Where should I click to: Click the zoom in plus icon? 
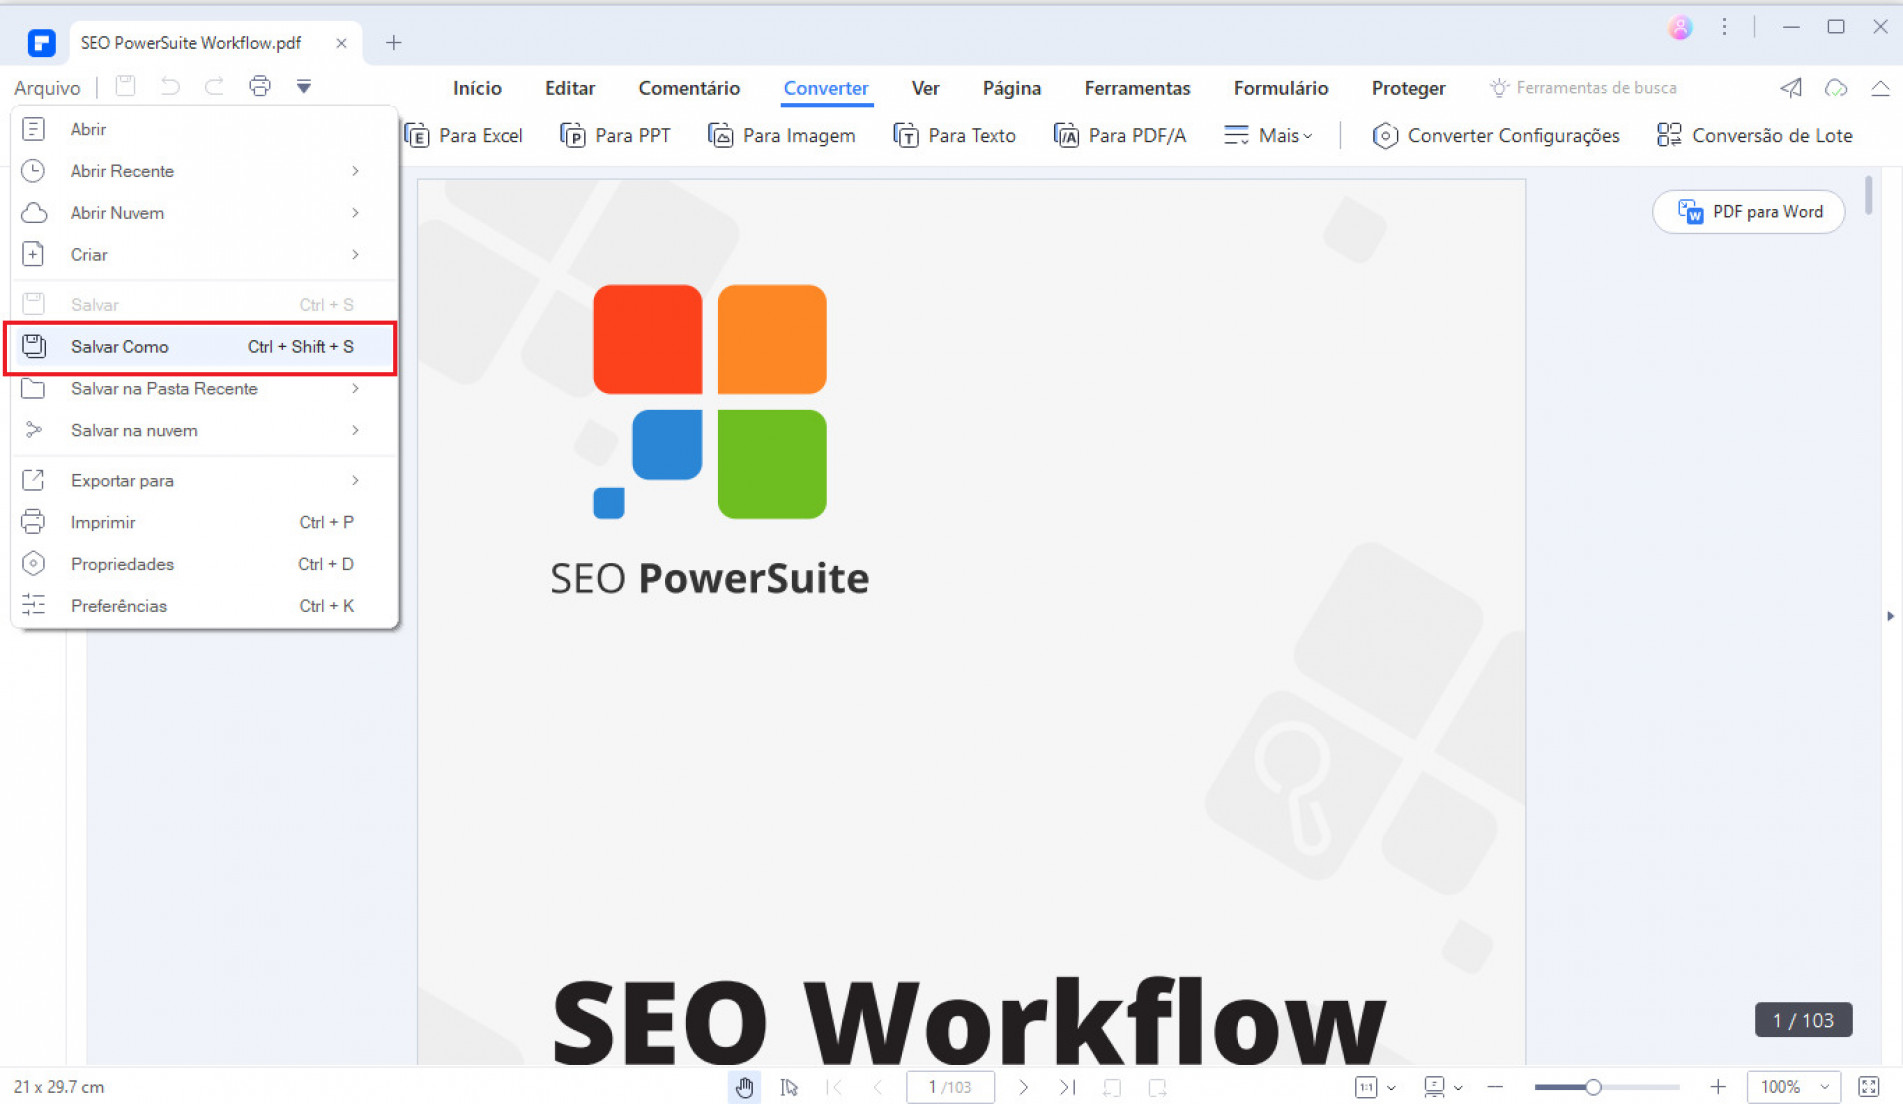[1717, 1087]
